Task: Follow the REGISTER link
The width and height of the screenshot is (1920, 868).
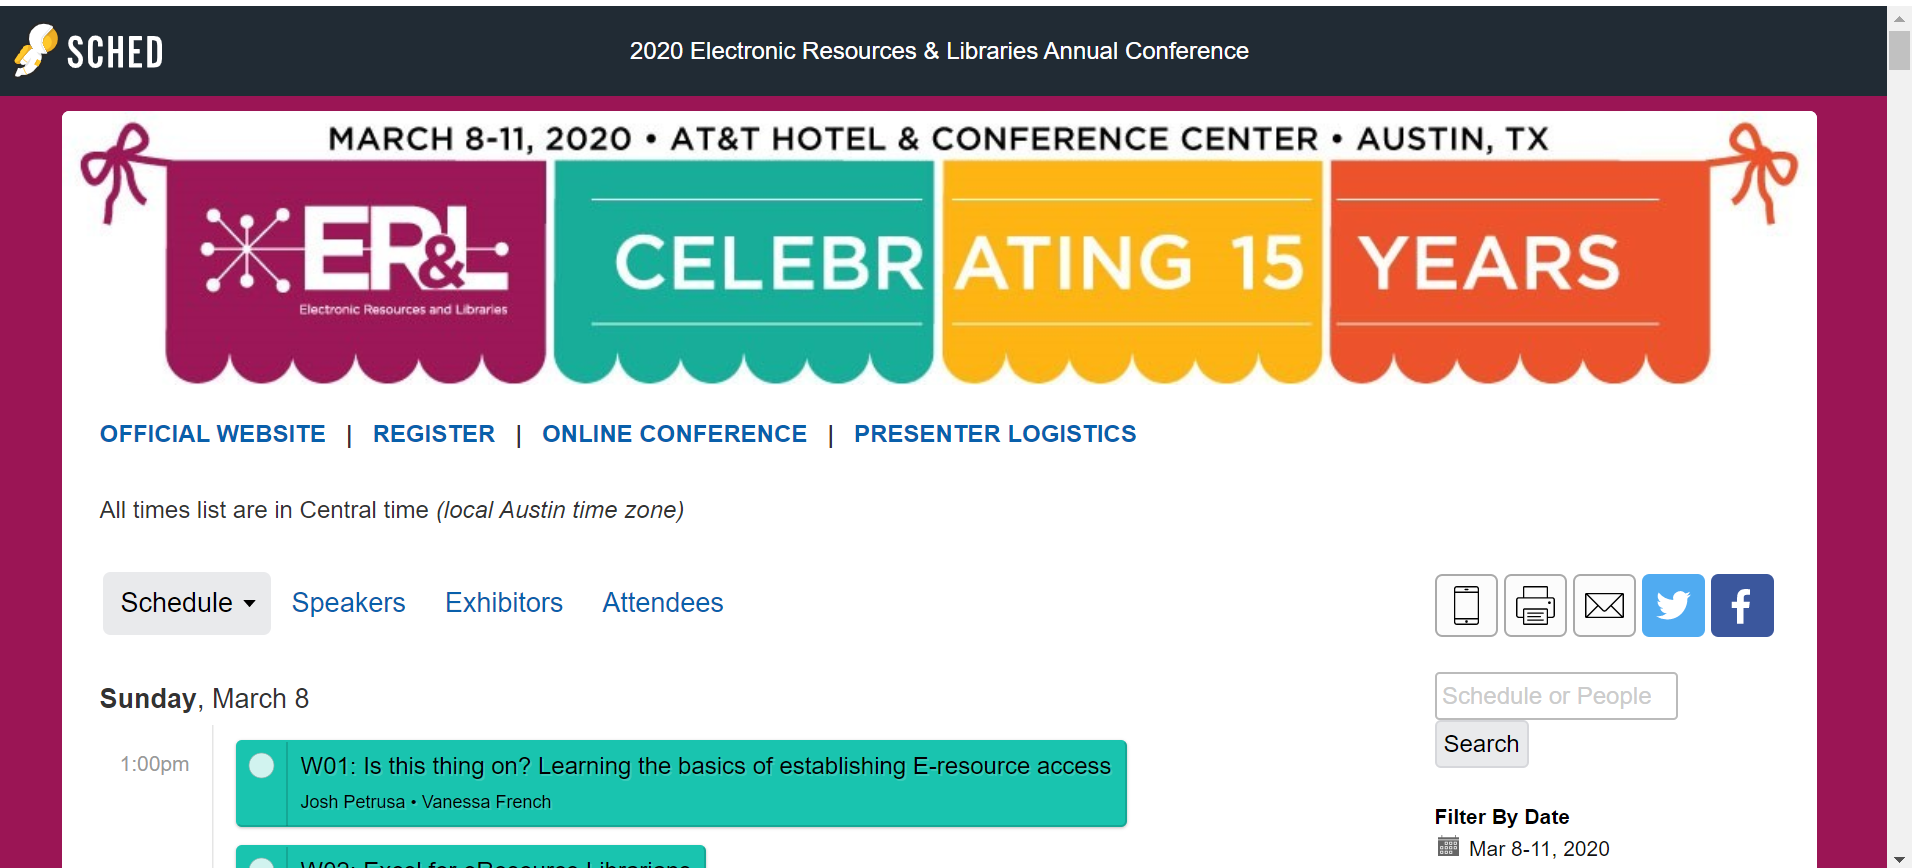Action: (x=434, y=434)
